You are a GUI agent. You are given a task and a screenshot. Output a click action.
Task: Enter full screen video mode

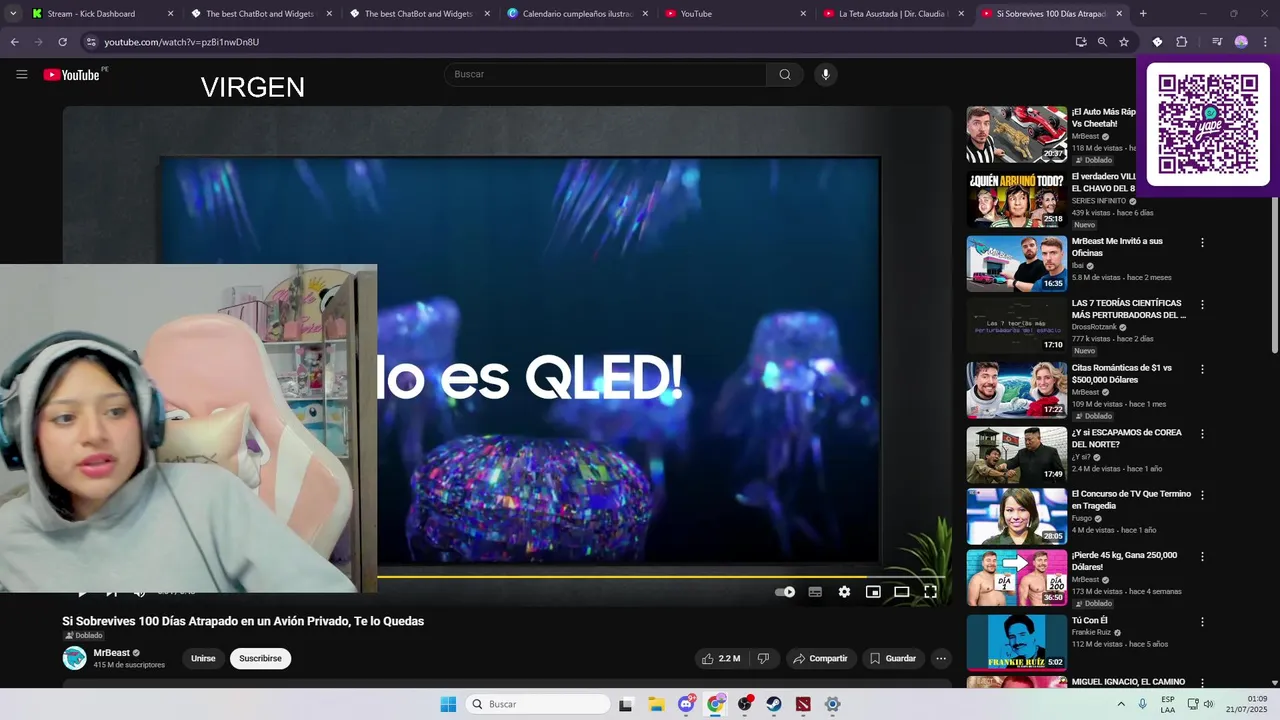930,592
